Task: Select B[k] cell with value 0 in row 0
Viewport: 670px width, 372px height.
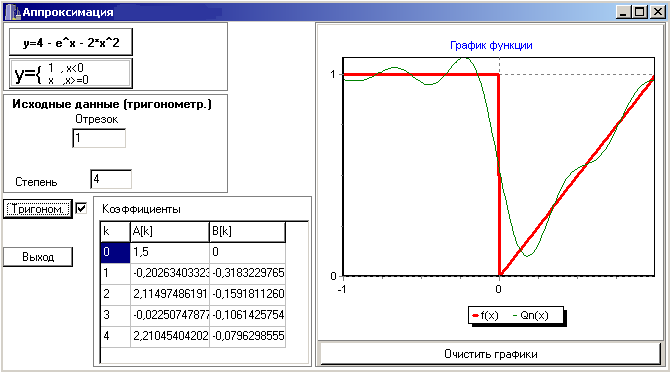Action: [247, 252]
